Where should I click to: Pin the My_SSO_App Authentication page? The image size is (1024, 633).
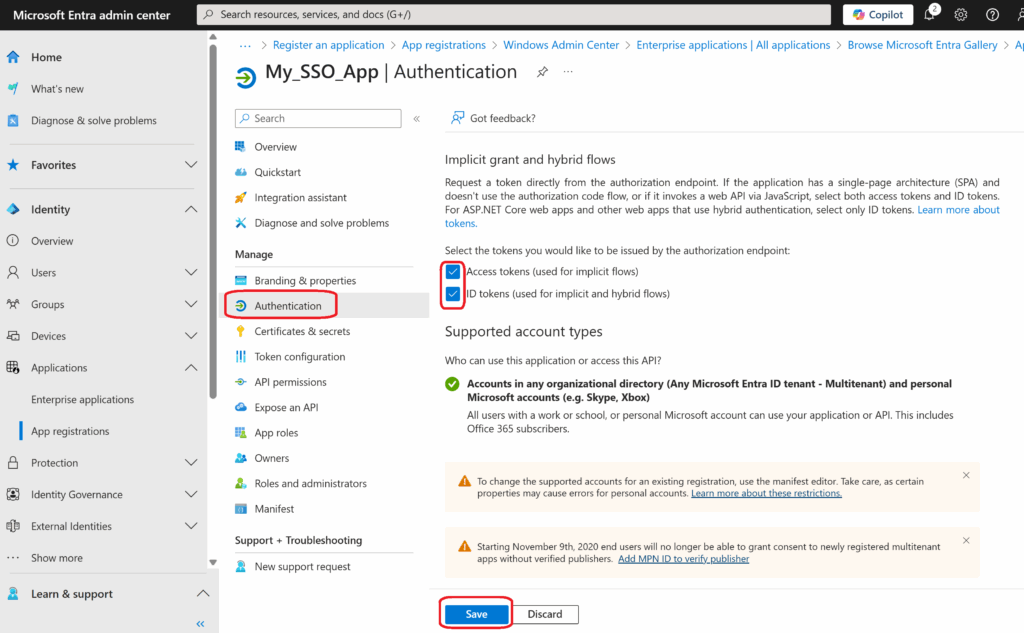(x=542, y=72)
